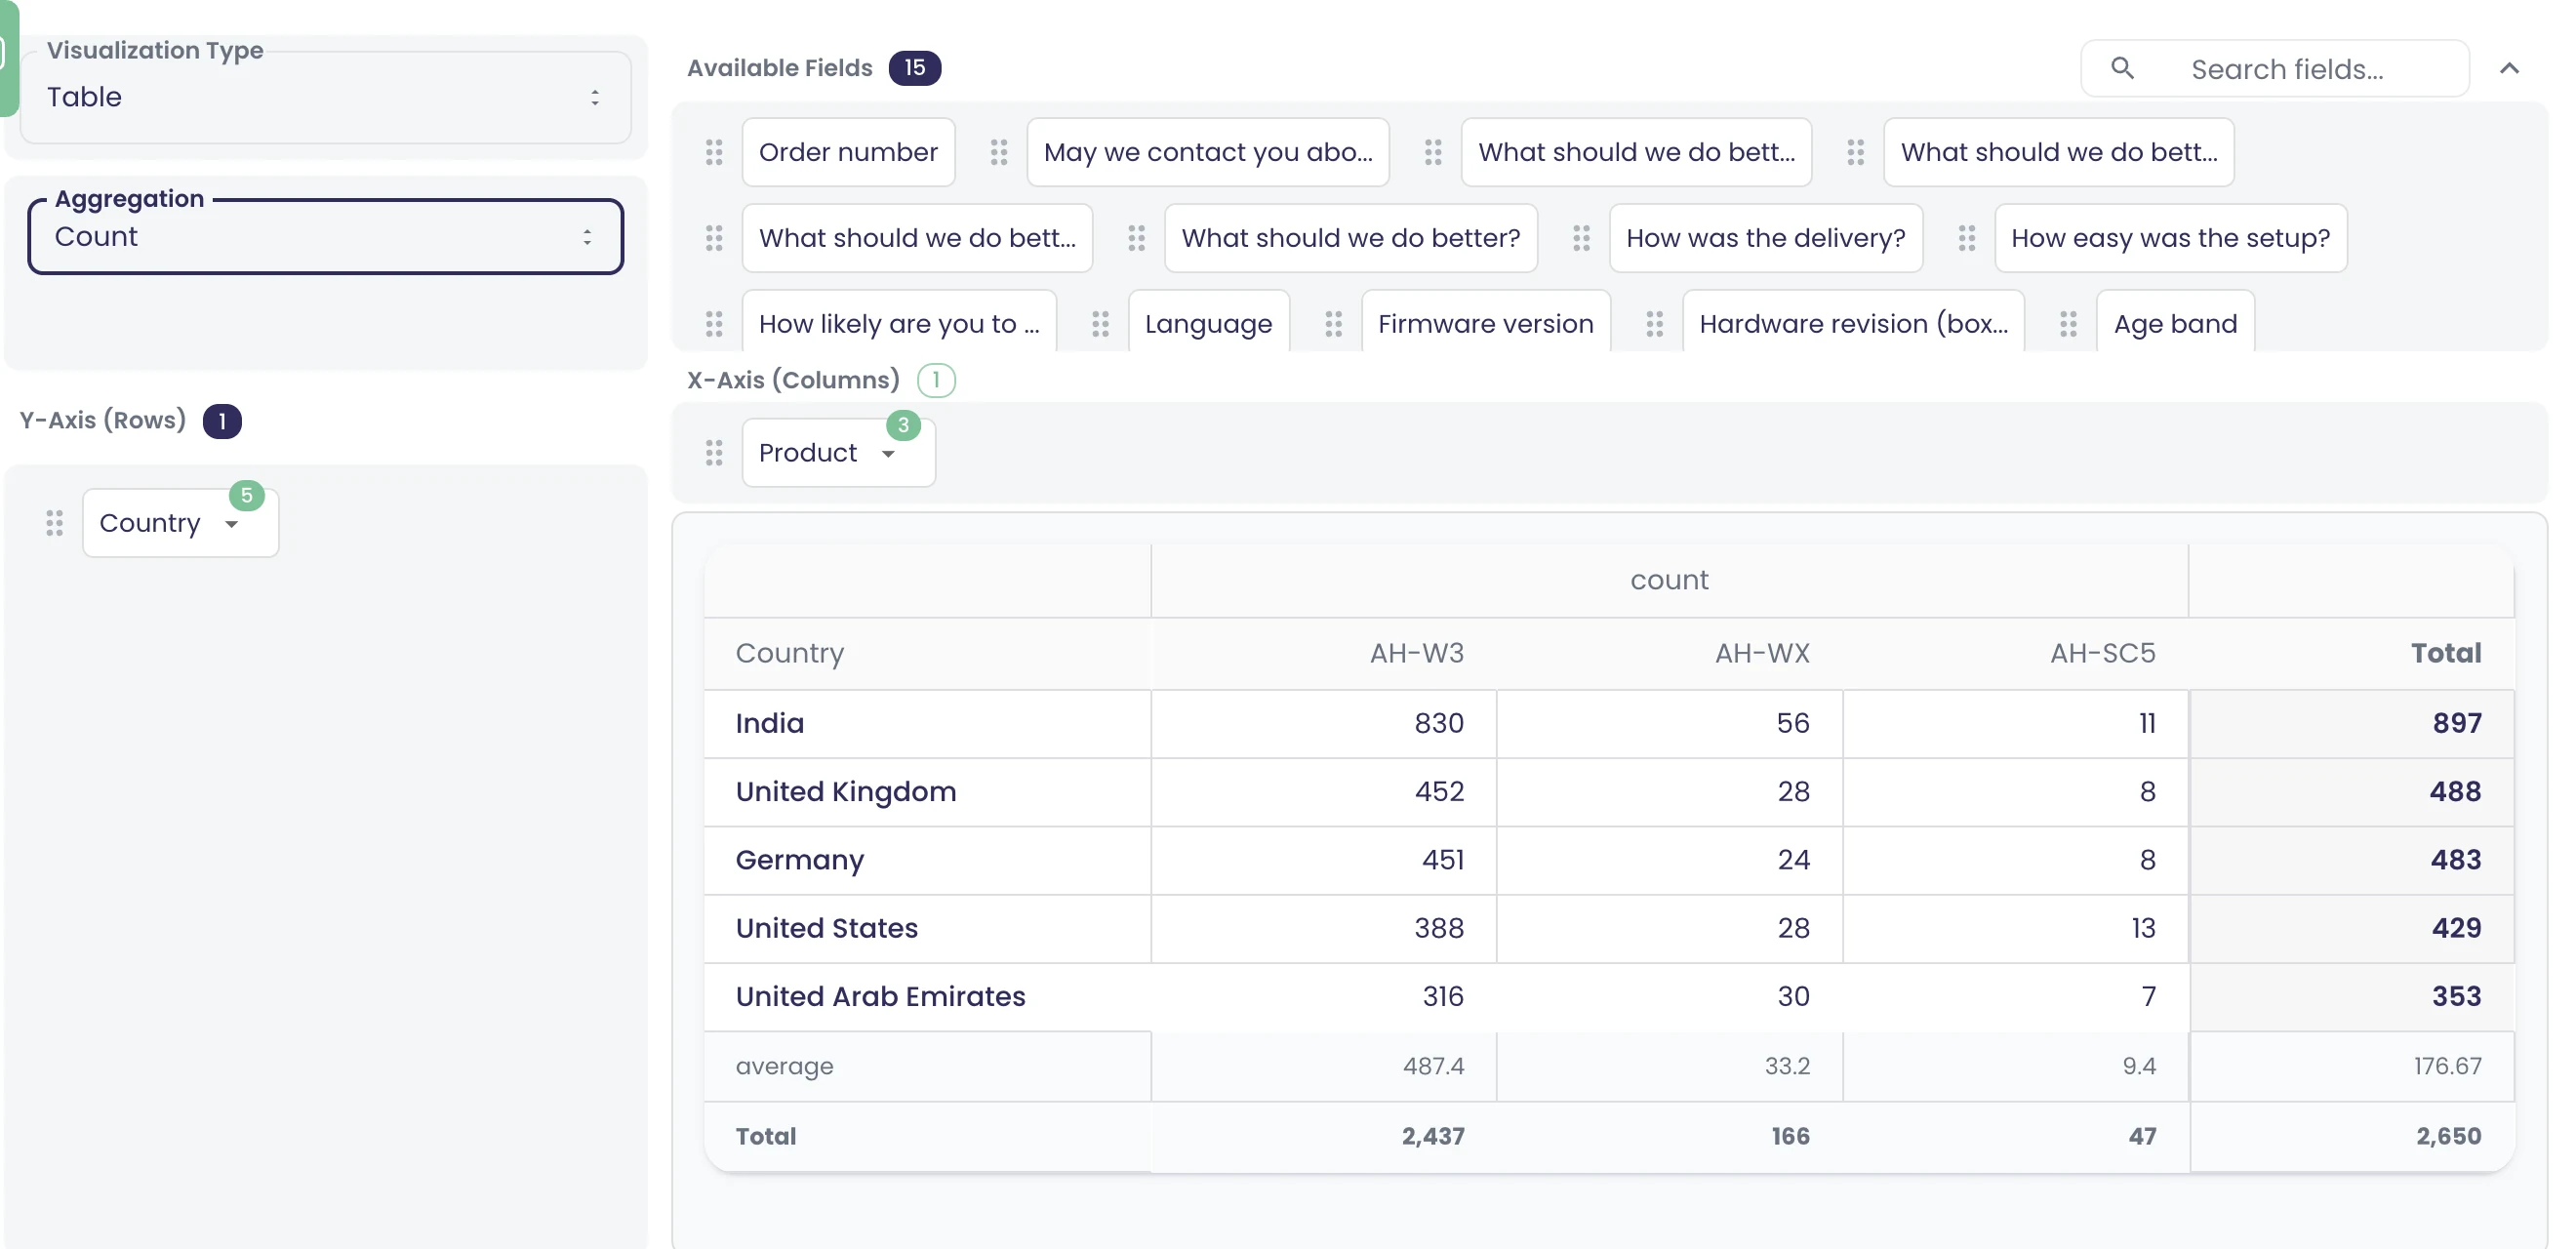Click the grand total value 2,650
2576x1249 pixels.
pyautogui.click(x=2449, y=1136)
